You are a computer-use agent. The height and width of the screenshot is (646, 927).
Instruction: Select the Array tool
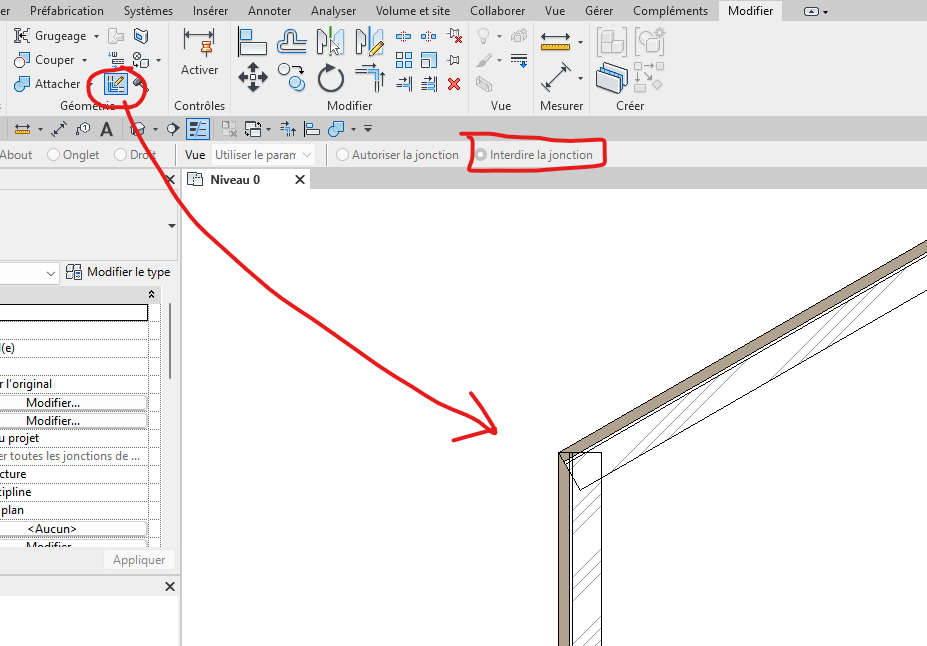(x=404, y=60)
